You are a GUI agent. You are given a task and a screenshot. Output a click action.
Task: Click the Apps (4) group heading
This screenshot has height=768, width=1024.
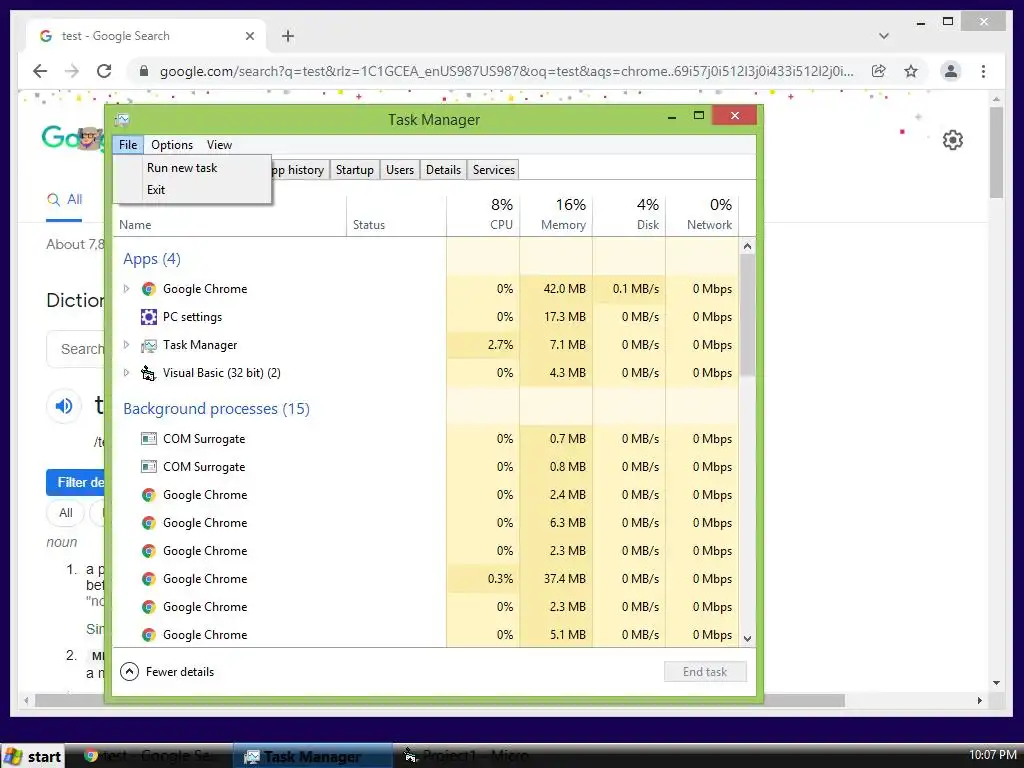tap(152, 259)
